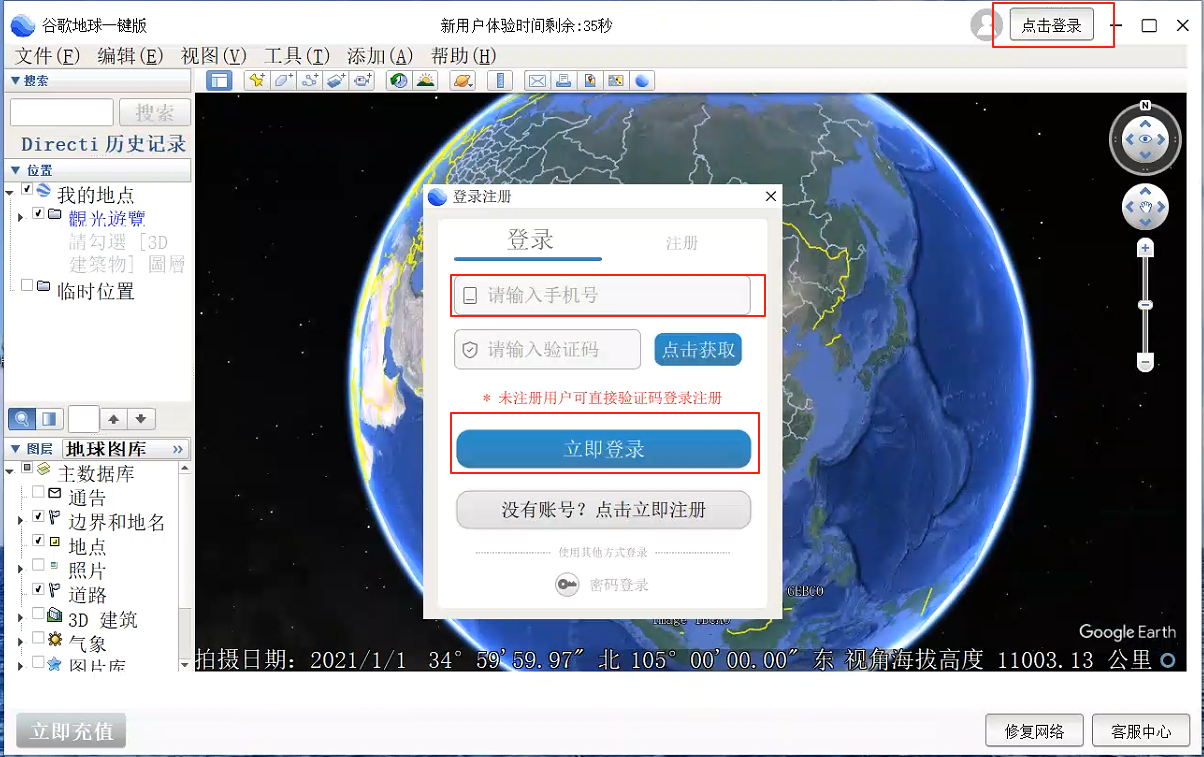
Task: Click the add polygon toolbar icon
Action: coord(284,80)
